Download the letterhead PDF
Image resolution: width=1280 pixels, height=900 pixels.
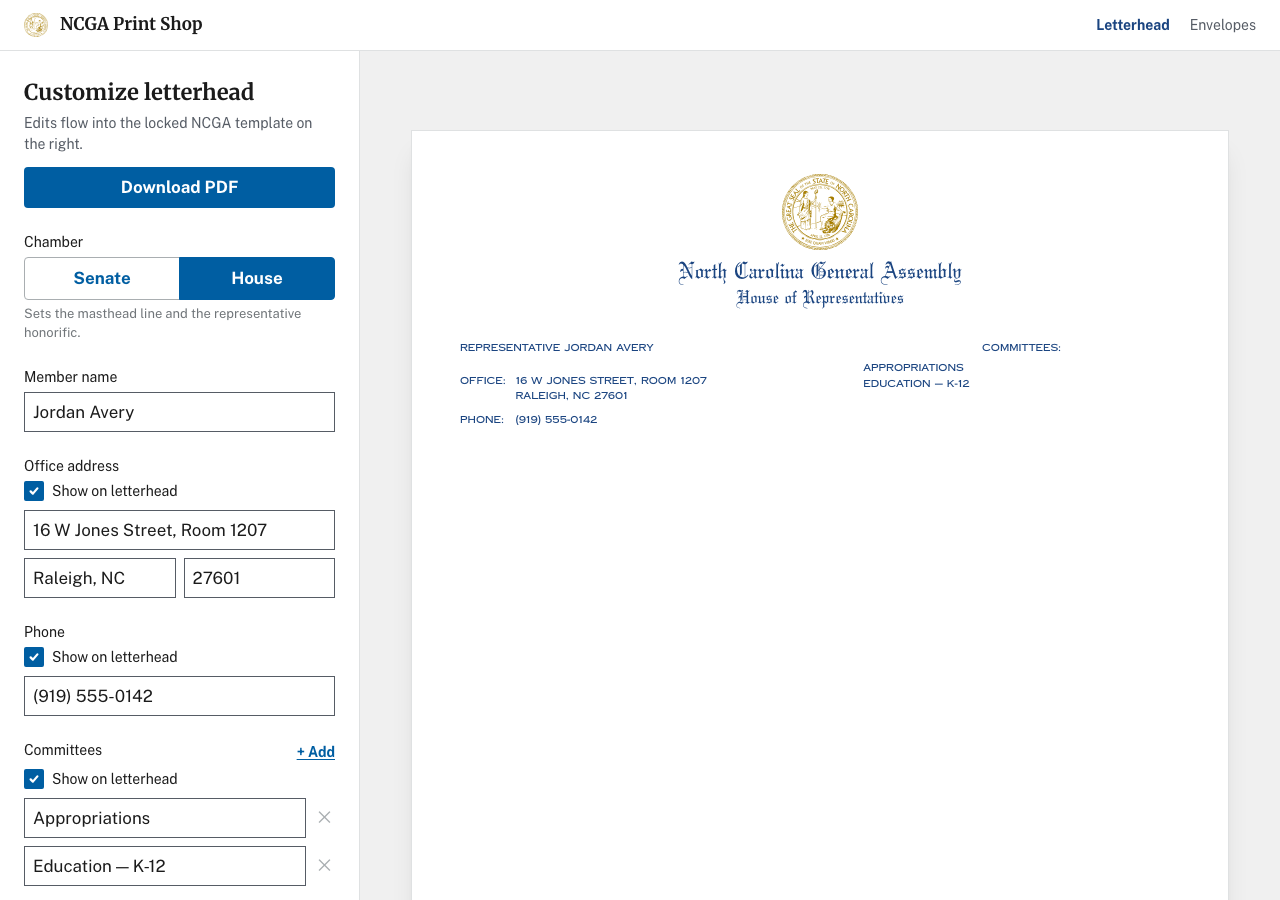click(x=179, y=187)
